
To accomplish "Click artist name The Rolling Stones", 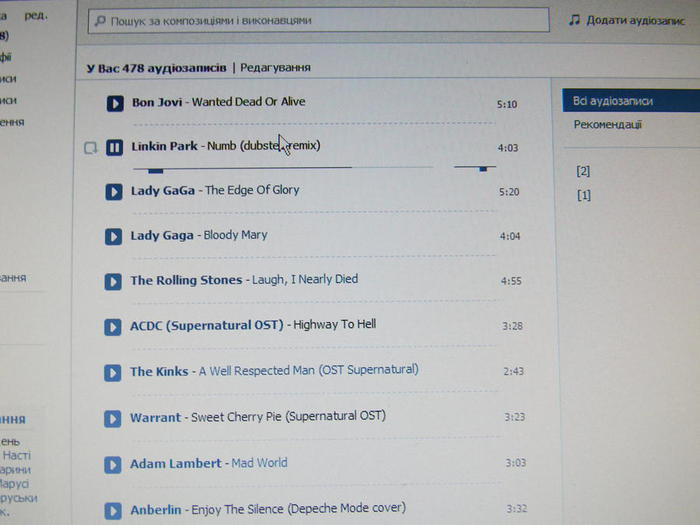I will pos(186,280).
